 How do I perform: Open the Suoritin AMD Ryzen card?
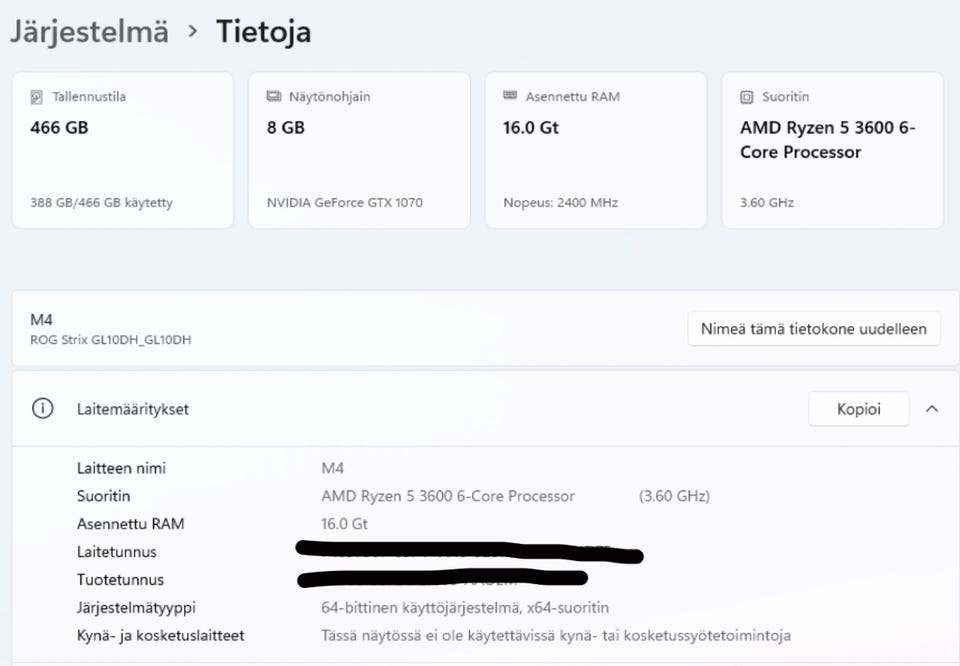click(832, 150)
